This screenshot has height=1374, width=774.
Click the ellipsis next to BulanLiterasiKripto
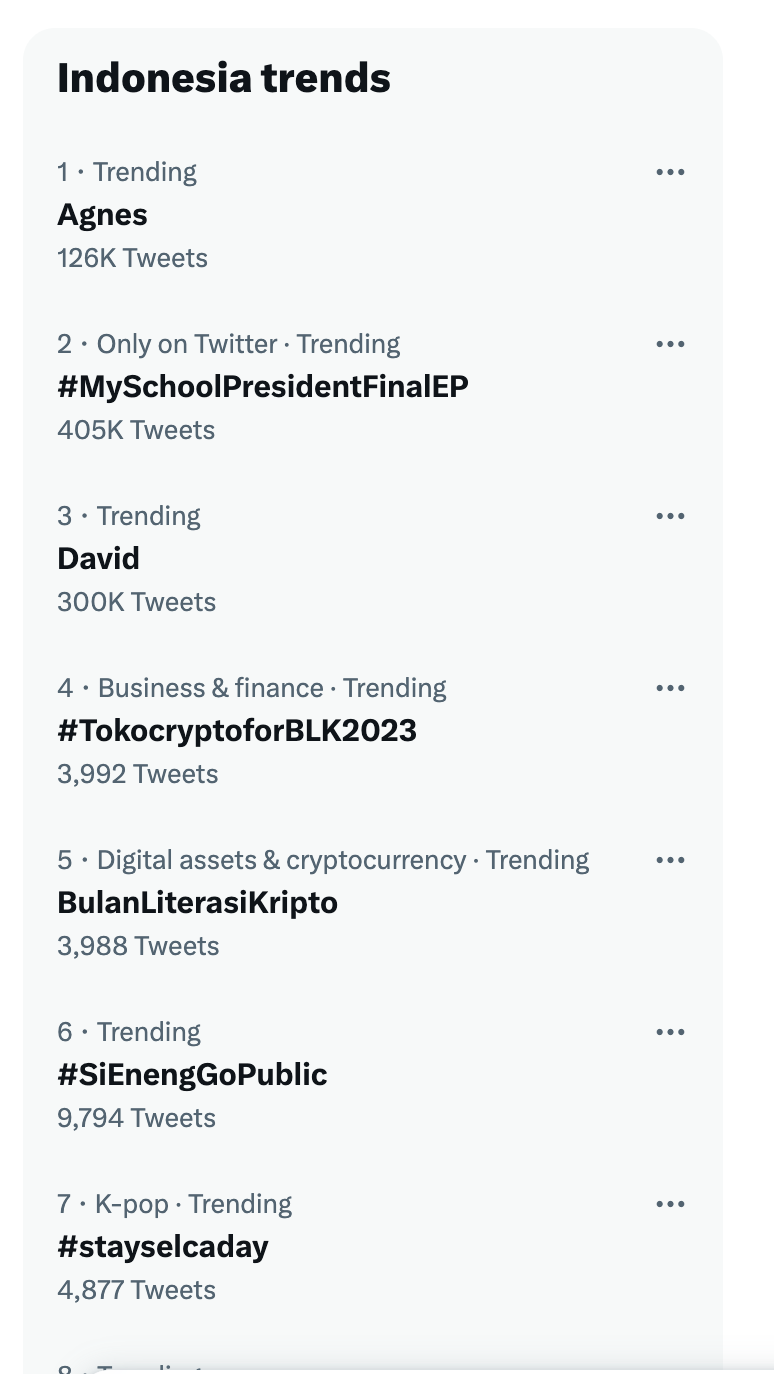click(670, 860)
